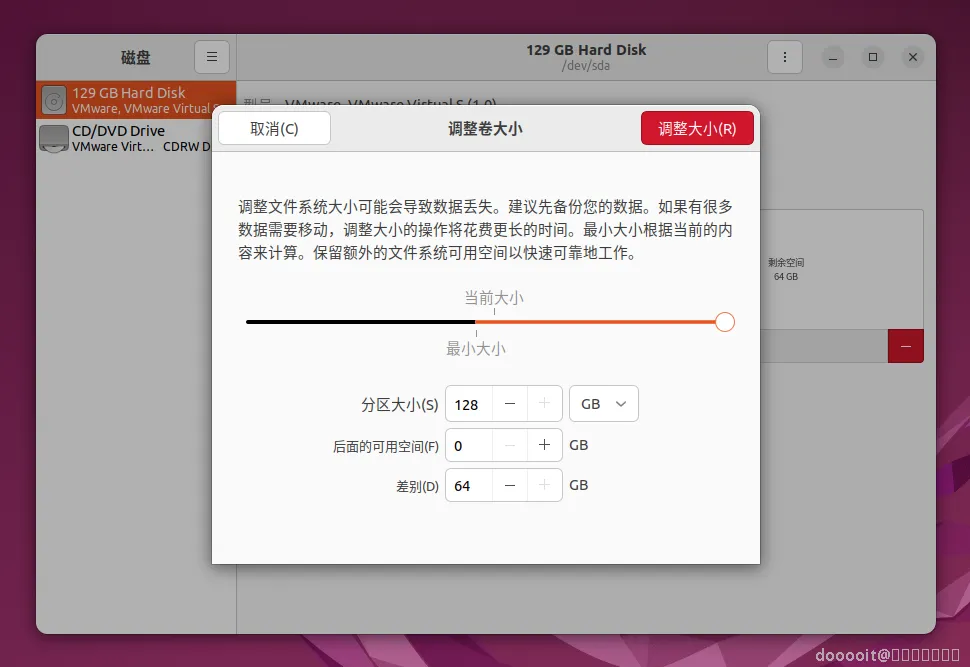Click the red delete partition minus icon

[x=905, y=345]
